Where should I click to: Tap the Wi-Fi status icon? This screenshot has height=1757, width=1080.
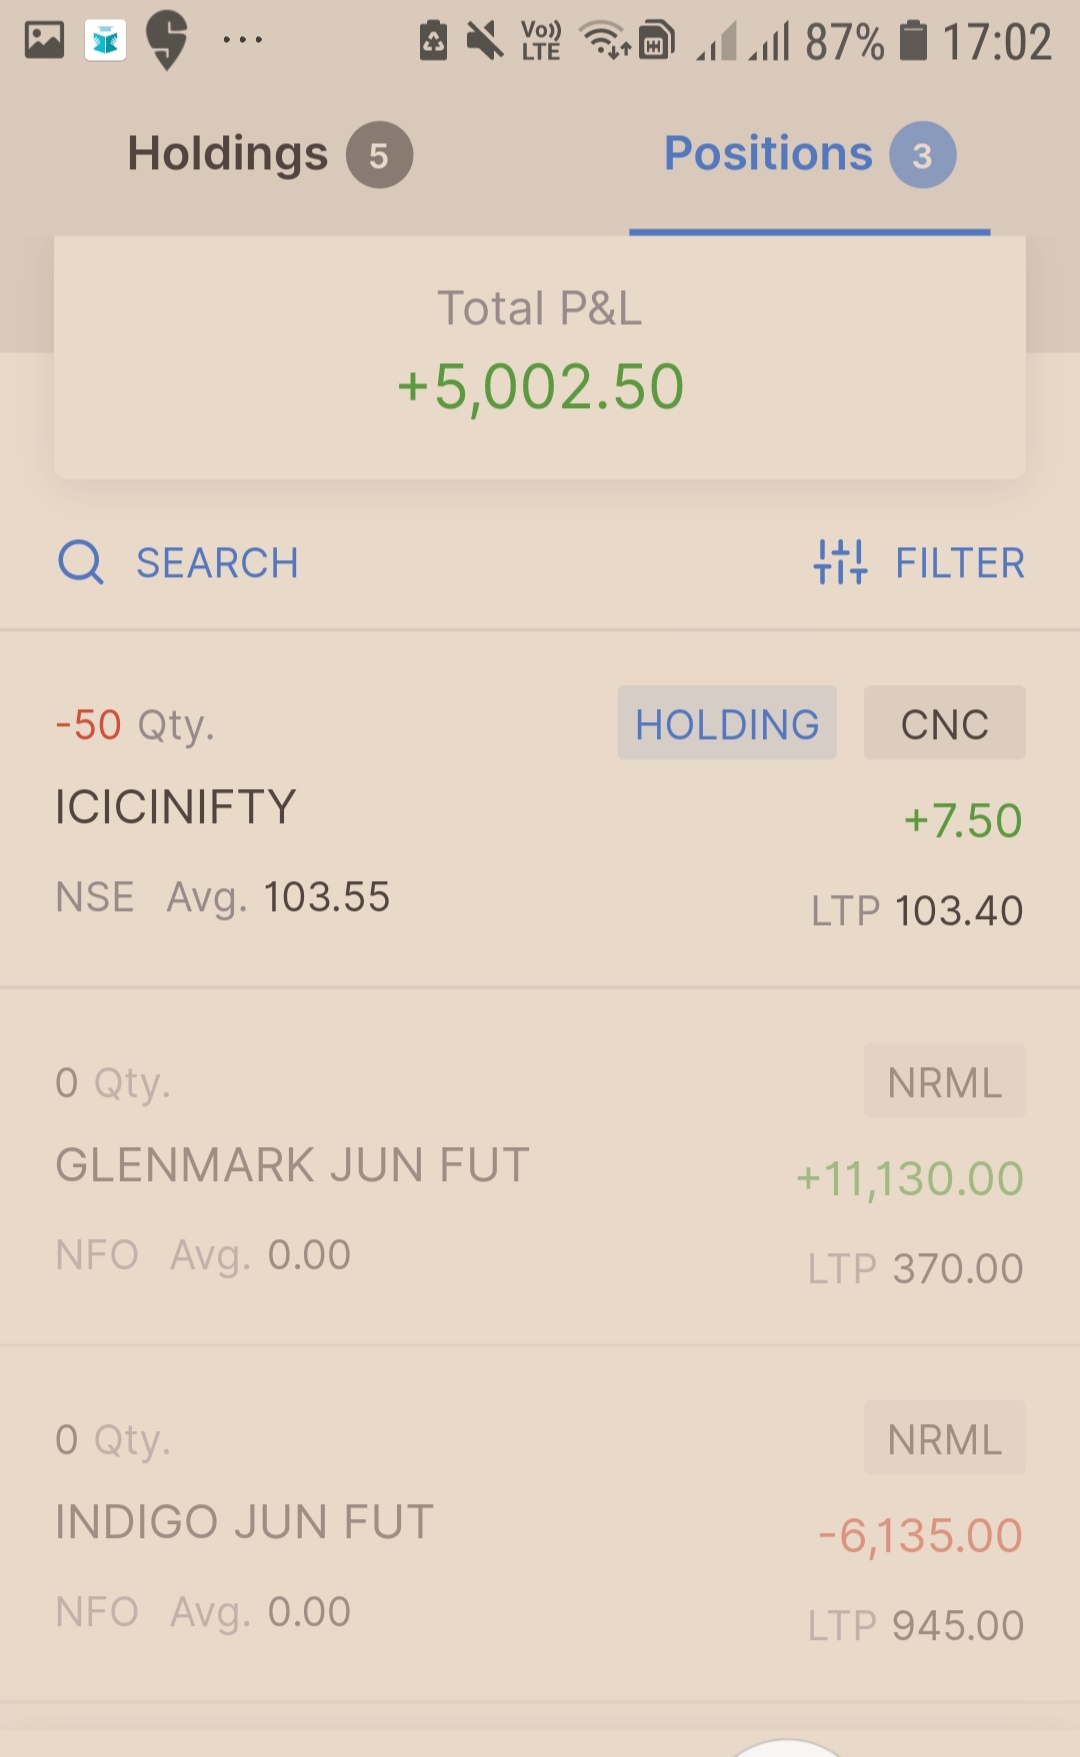coord(604,42)
